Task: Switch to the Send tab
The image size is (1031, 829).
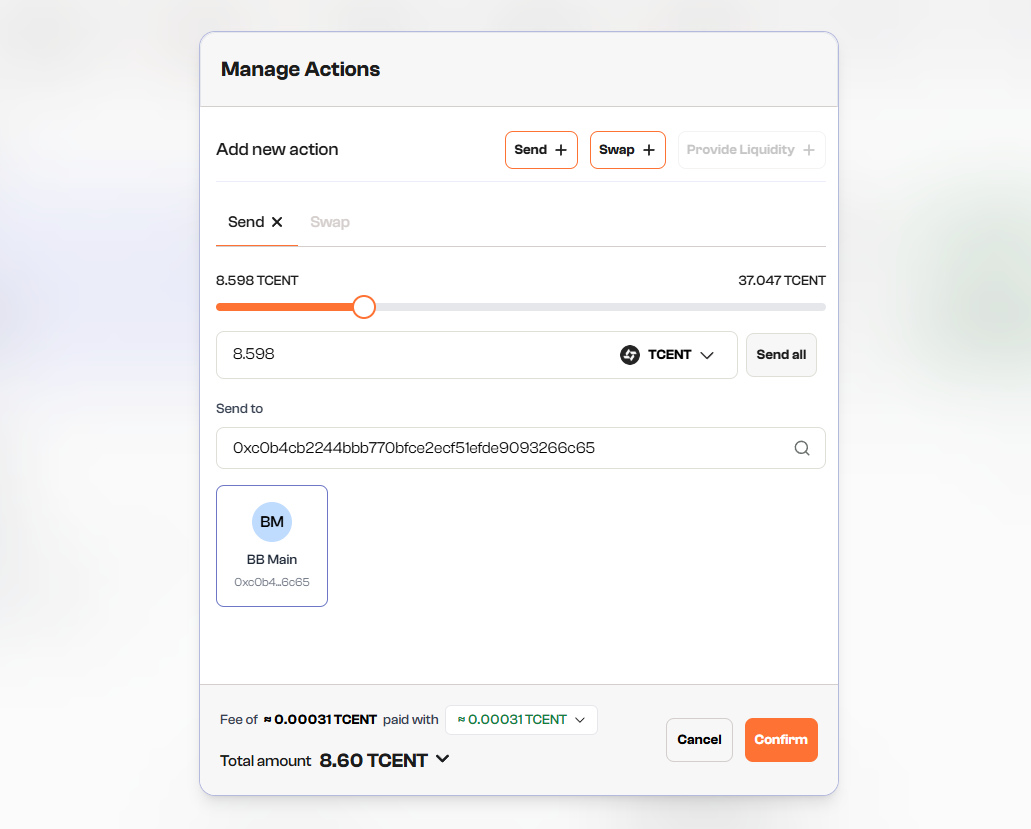Action: pos(246,222)
